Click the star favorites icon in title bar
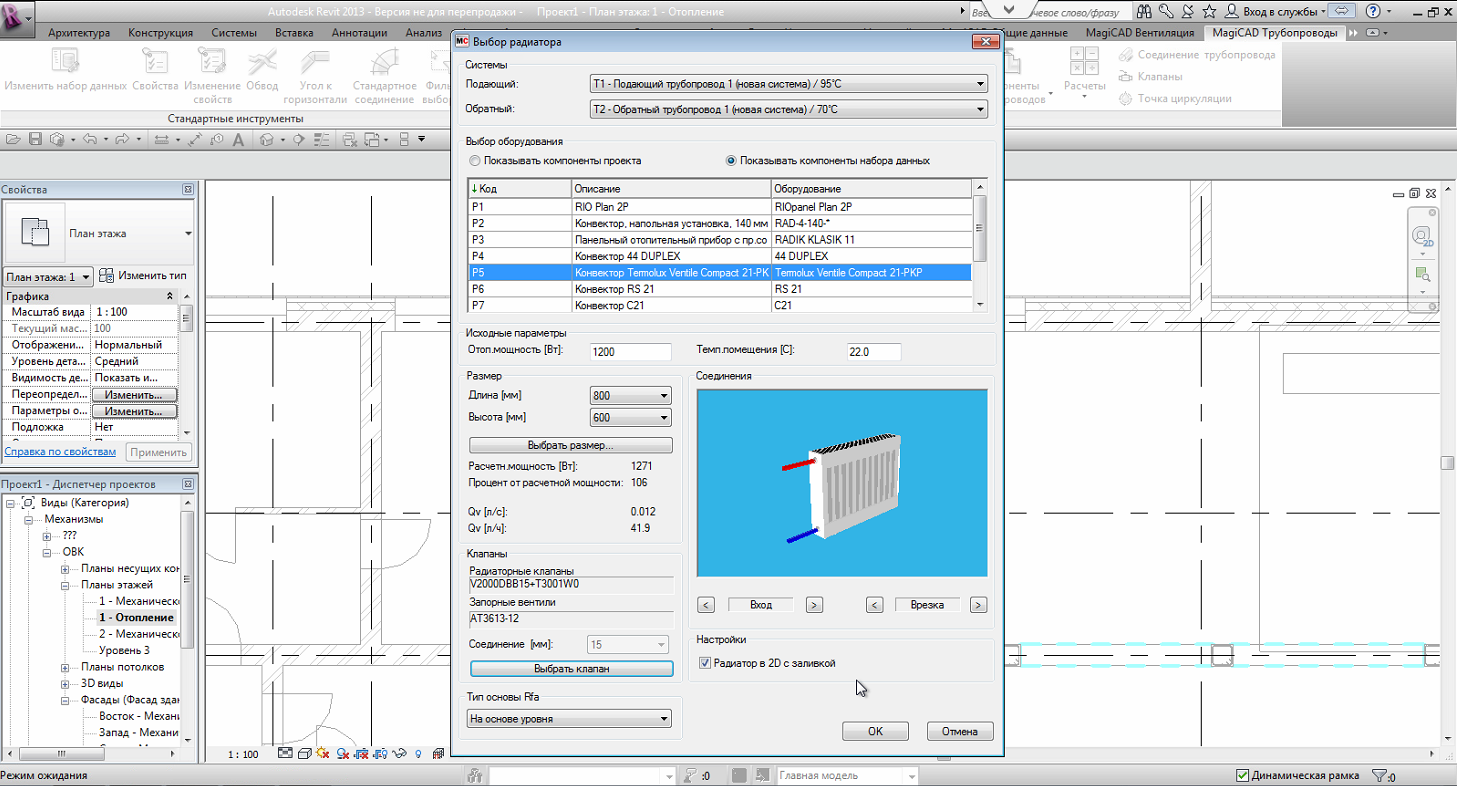 tap(1209, 11)
